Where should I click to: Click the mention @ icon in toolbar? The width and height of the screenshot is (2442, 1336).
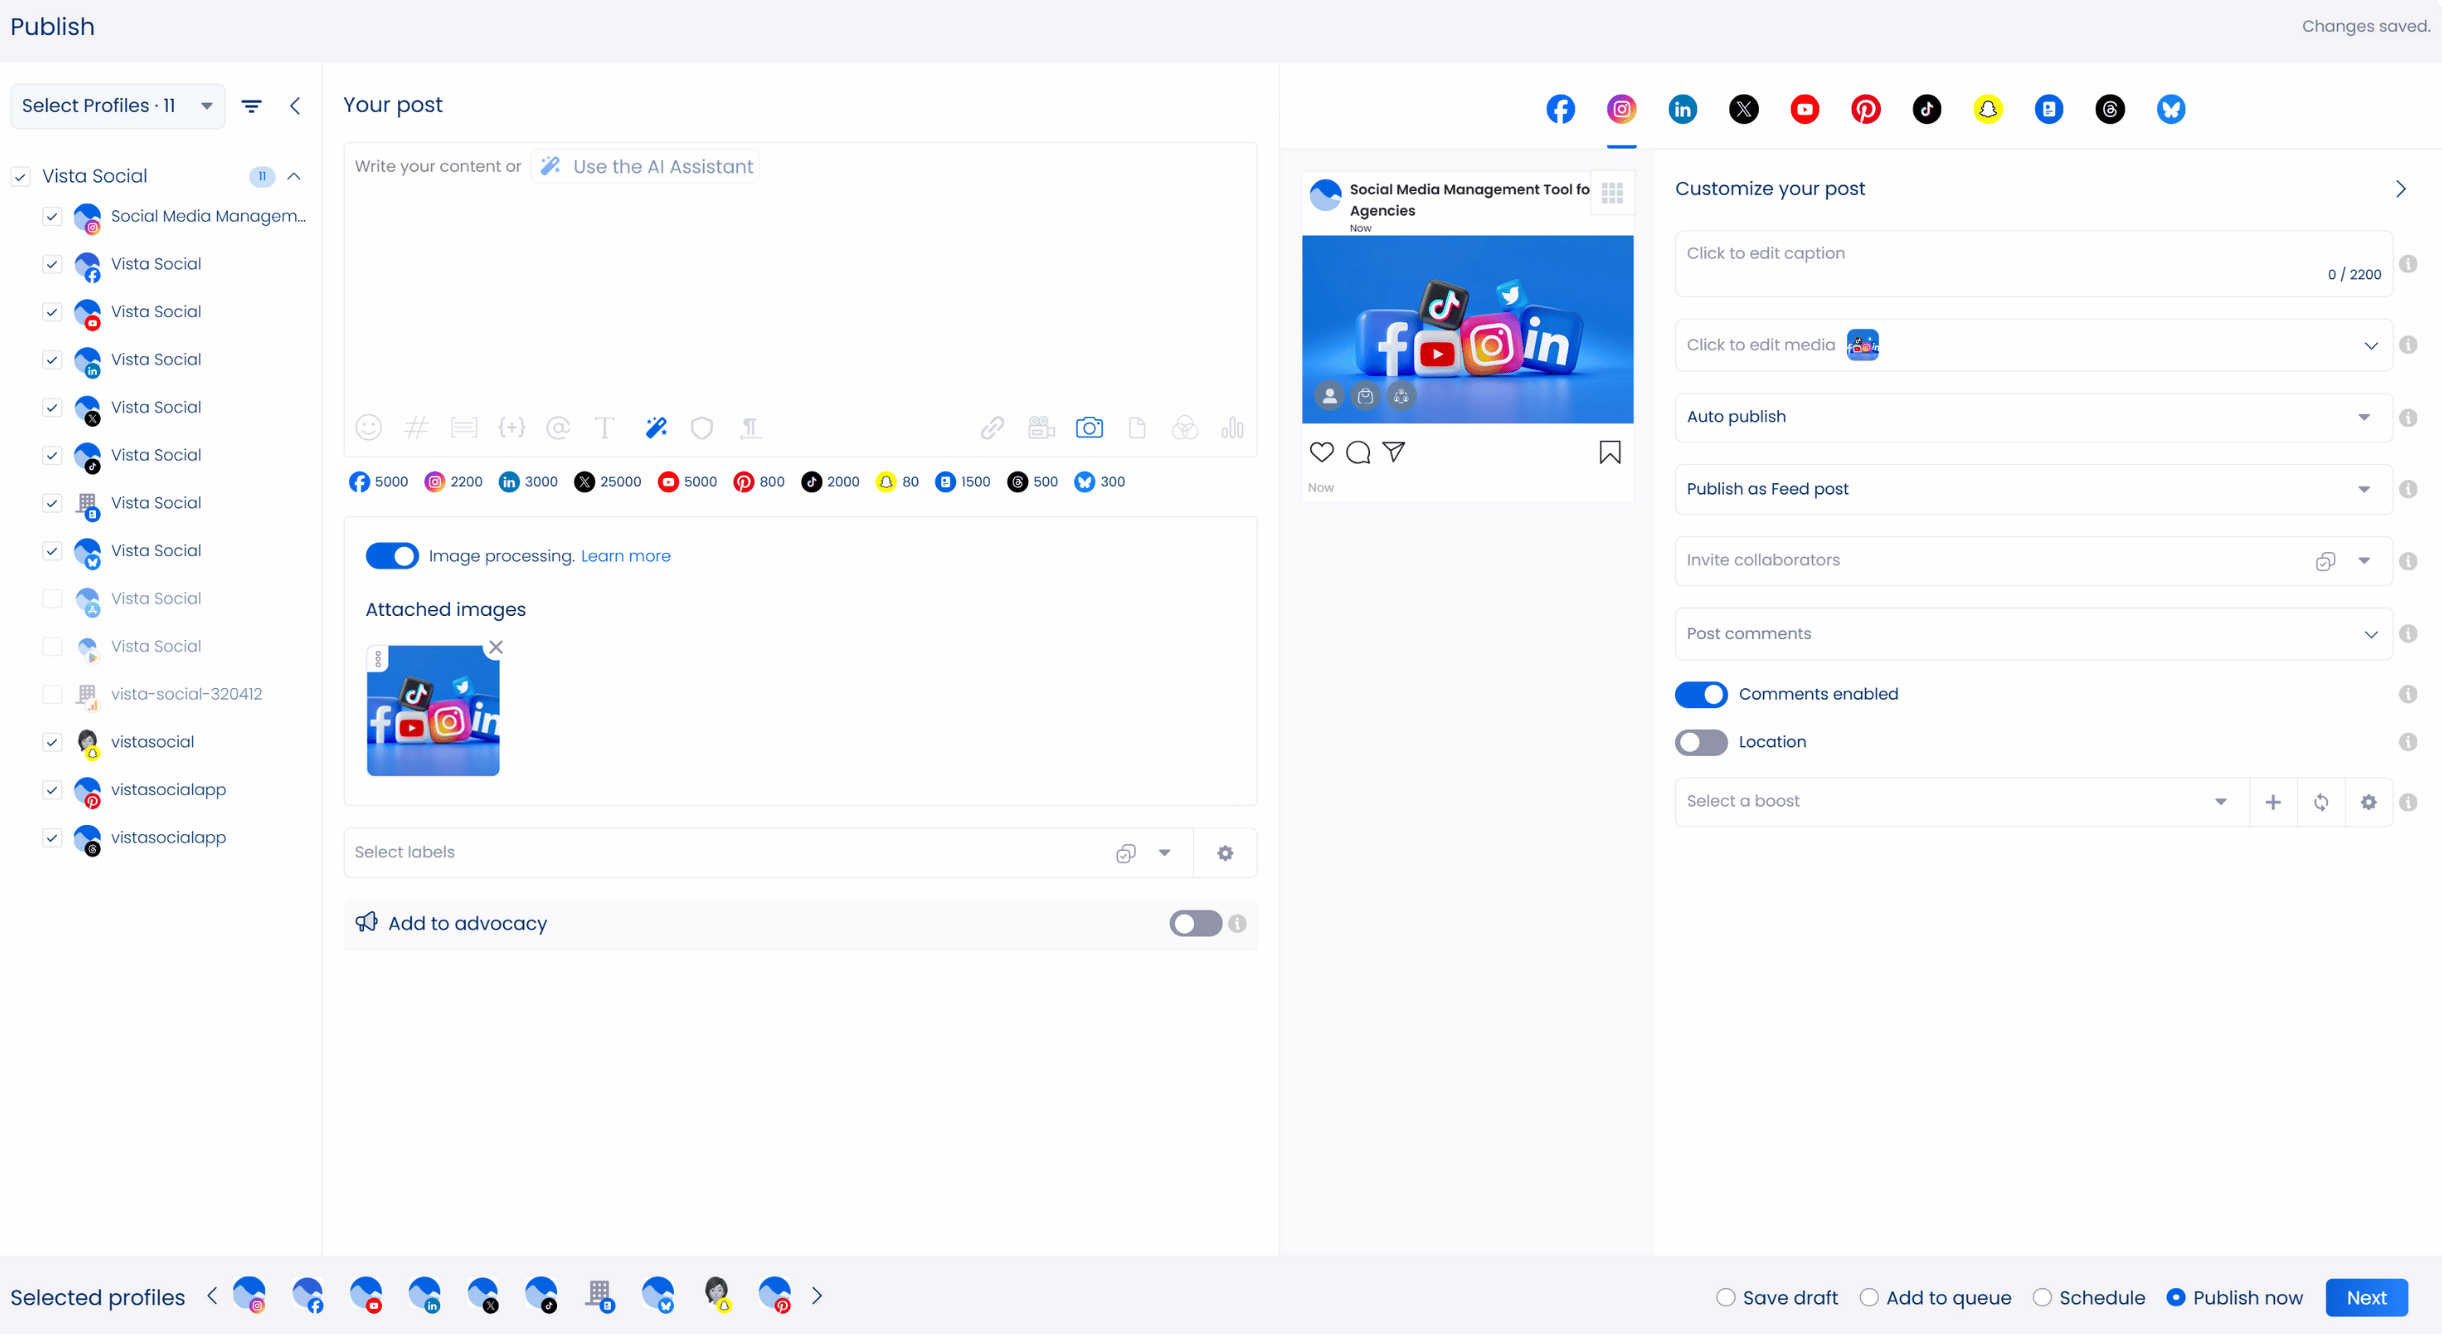pos(558,428)
